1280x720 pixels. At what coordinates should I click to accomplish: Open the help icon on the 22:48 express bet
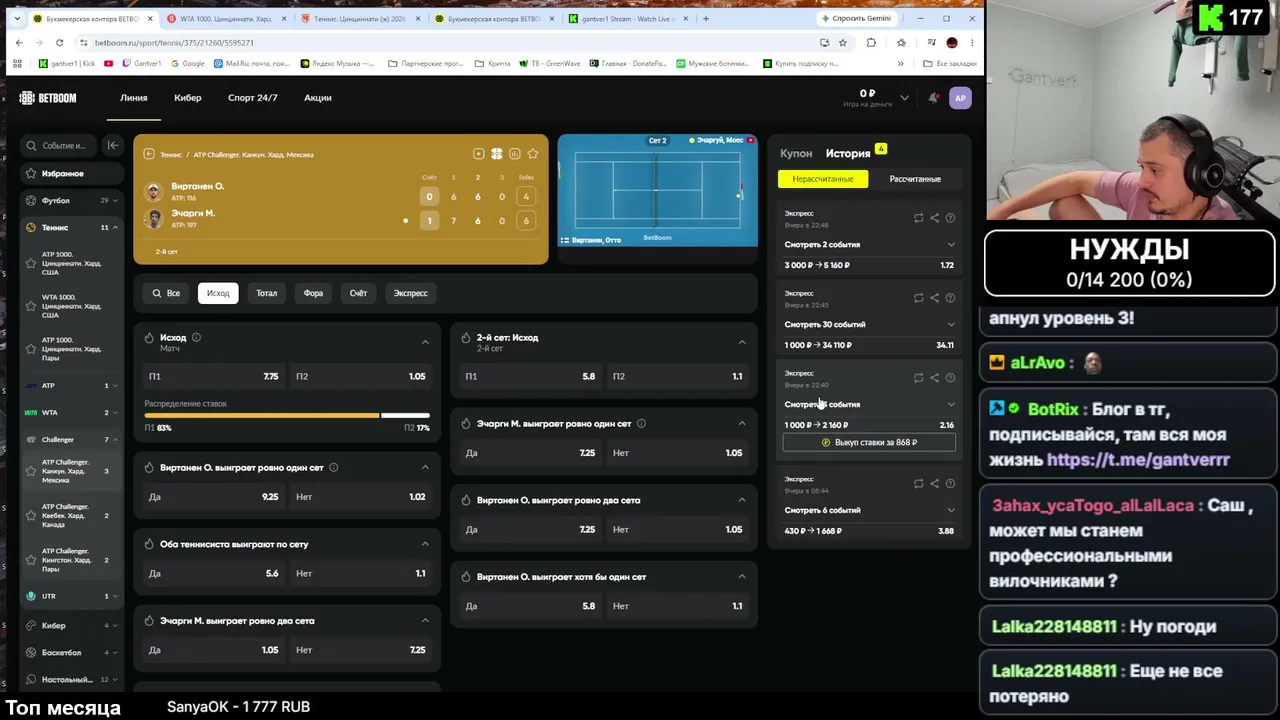point(950,218)
